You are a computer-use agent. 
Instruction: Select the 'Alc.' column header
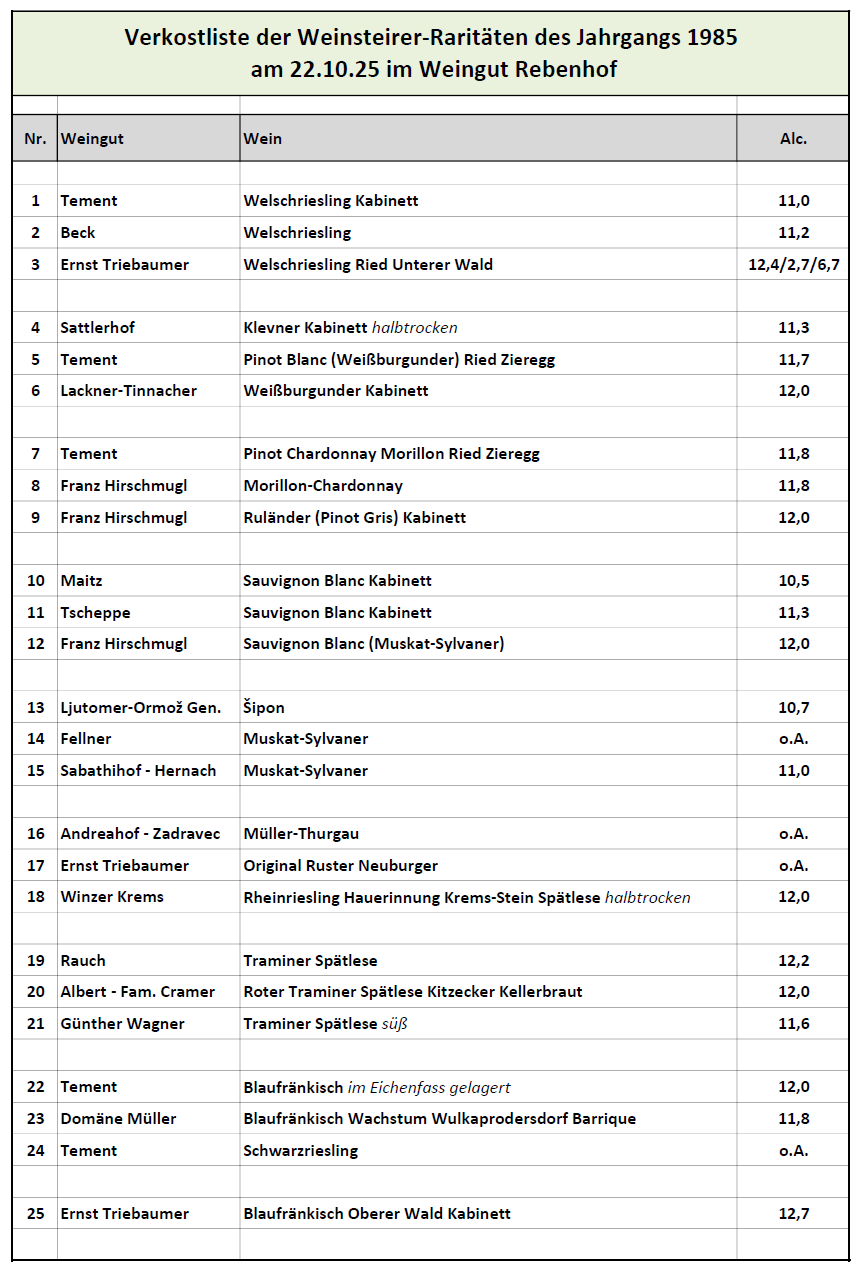point(793,139)
